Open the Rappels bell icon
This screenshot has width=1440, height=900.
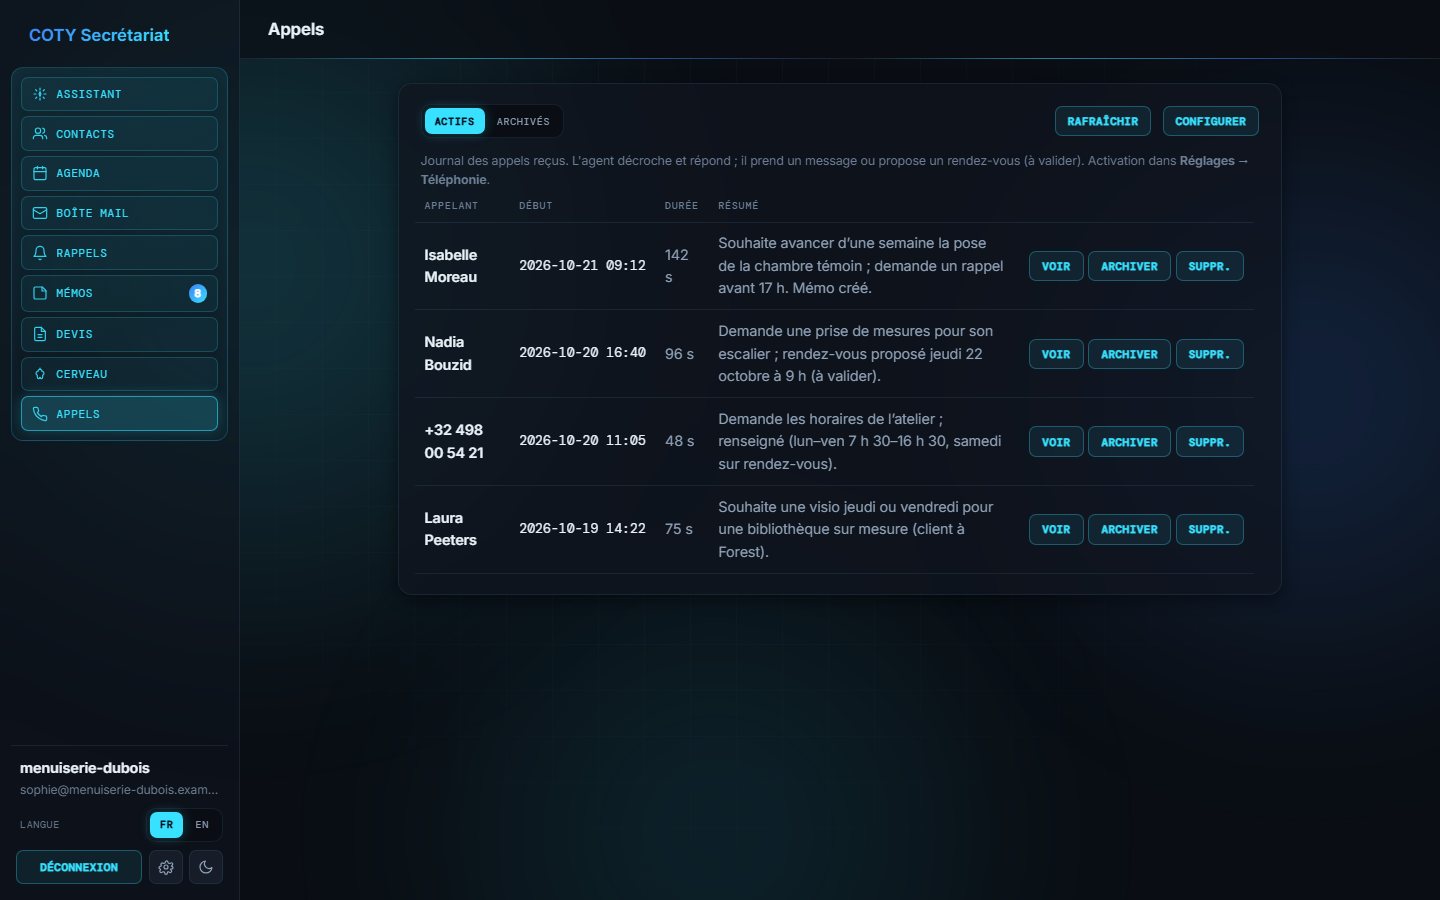point(40,253)
